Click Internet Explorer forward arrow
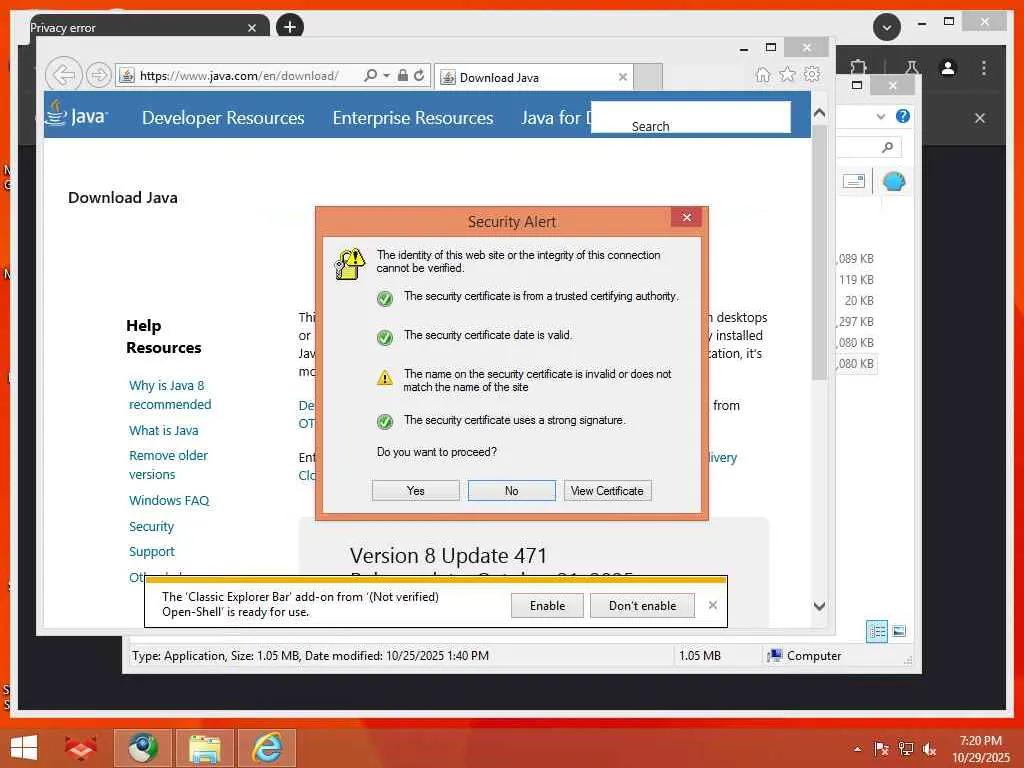This screenshot has width=1024, height=768. coord(99,75)
